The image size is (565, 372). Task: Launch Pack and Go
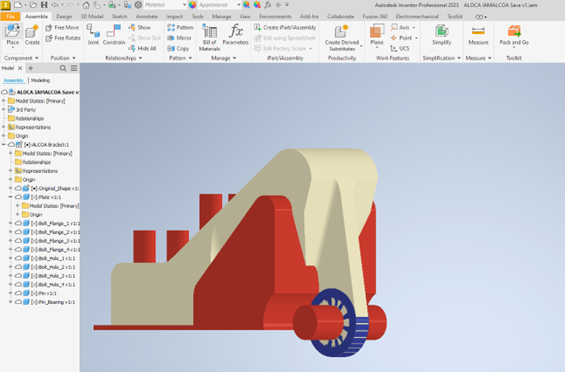(514, 35)
